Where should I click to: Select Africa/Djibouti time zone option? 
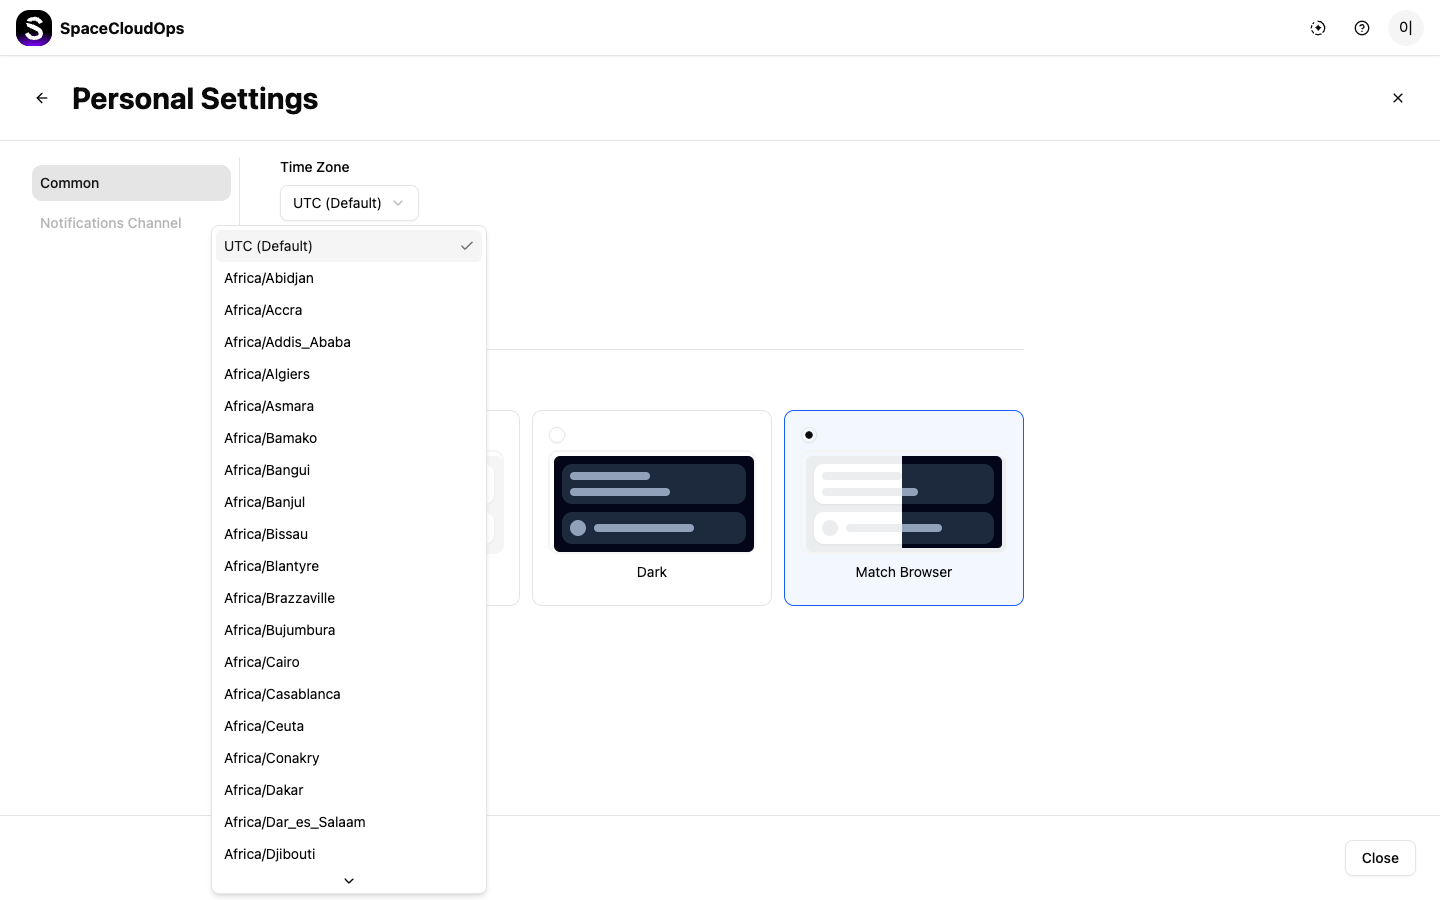click(270, 854)
